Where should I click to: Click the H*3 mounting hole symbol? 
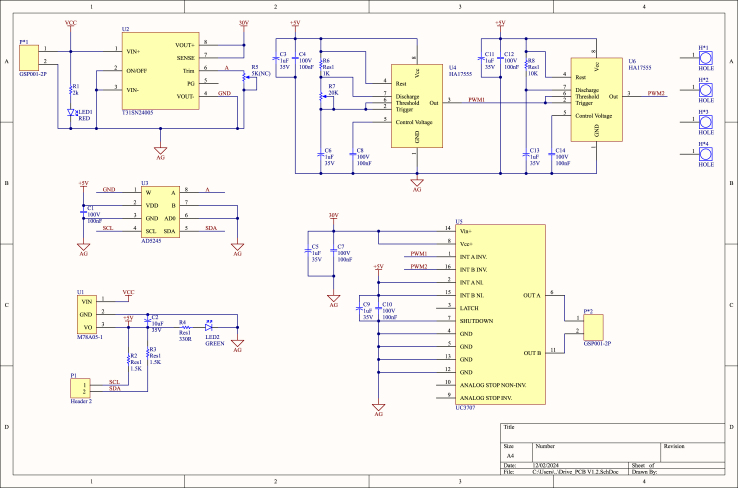click(x=706, y=122)
